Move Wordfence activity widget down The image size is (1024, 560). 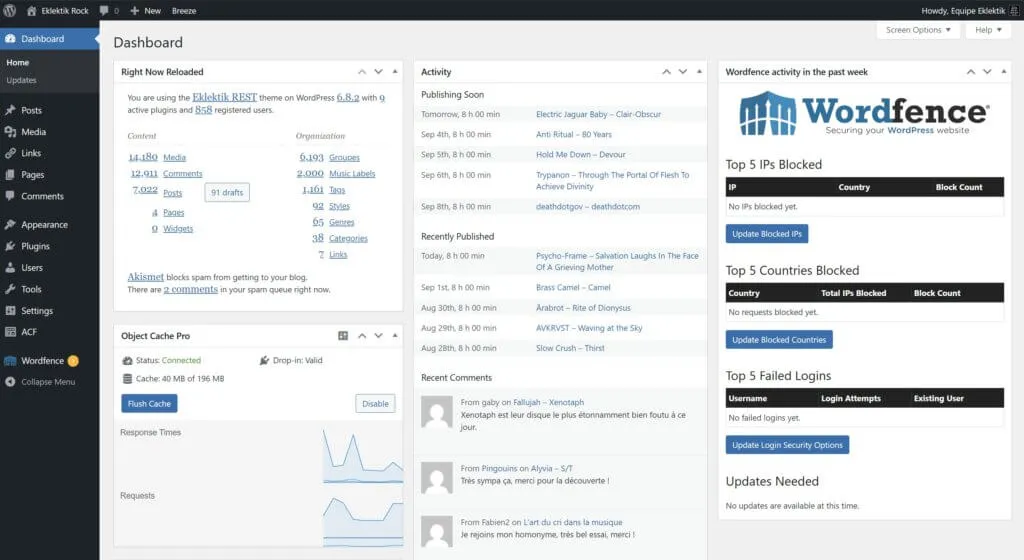click(987, 72)
